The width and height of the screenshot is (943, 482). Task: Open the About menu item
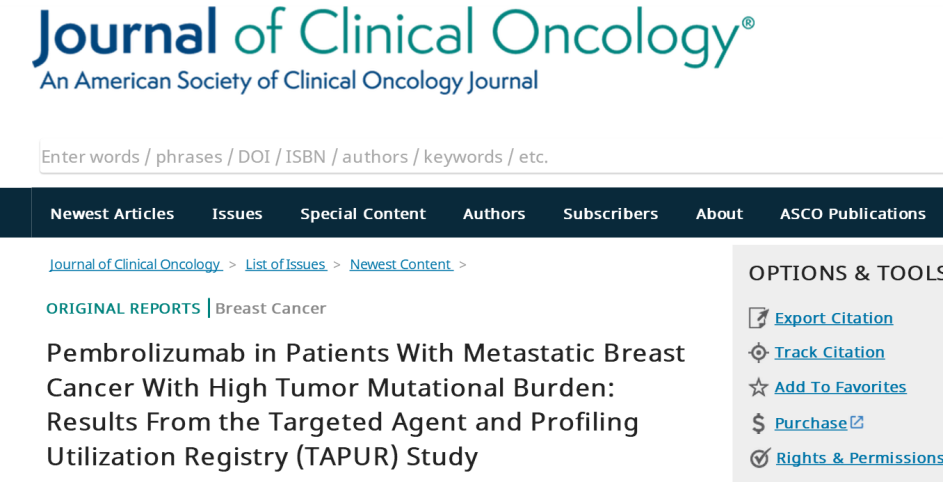click(719, 214)
